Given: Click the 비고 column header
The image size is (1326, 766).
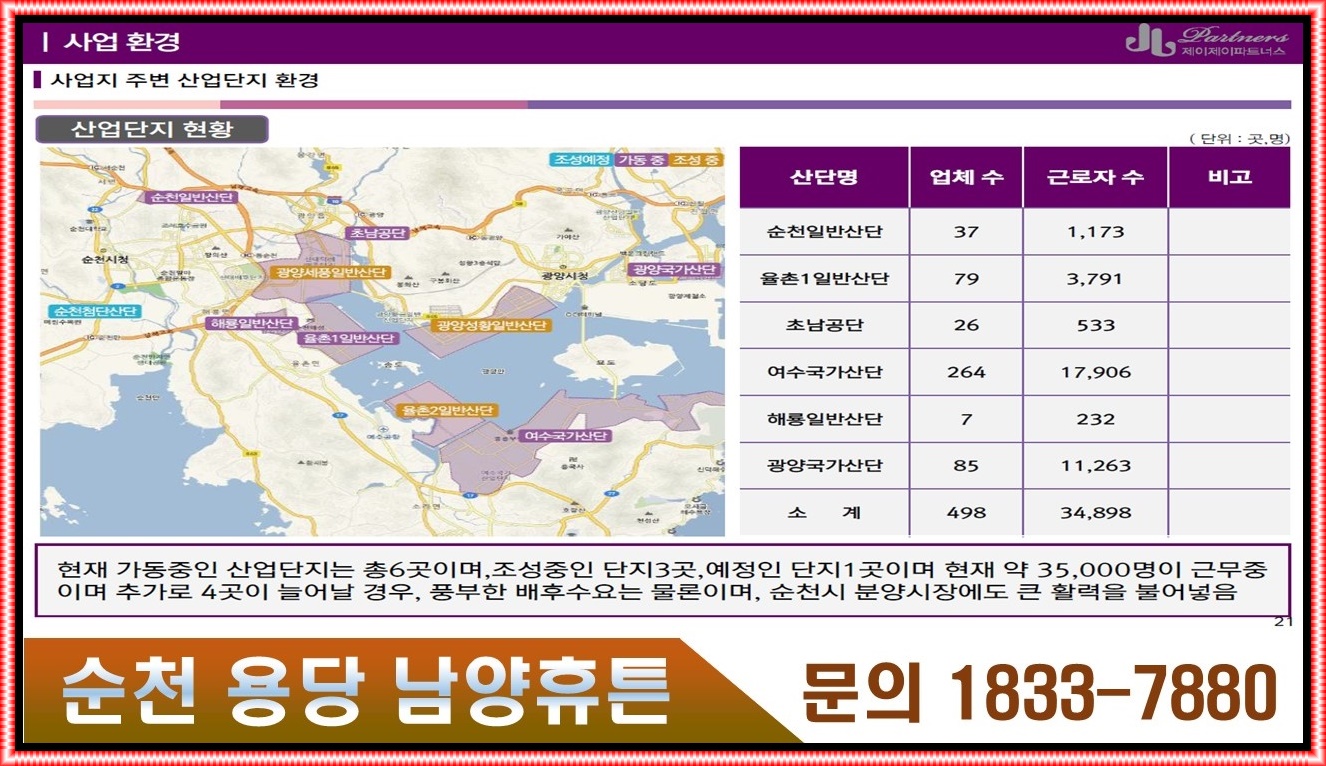Looking at the screenshot, I should coord(1230,177).
